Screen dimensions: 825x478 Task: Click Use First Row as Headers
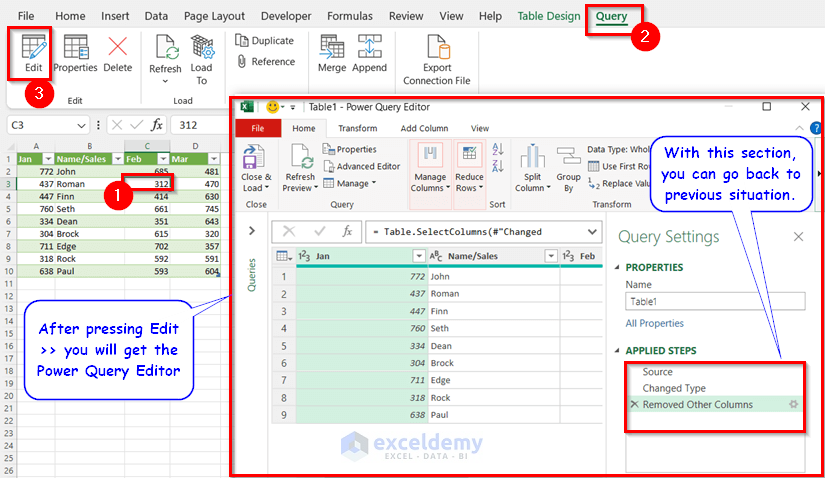[619, 166]
